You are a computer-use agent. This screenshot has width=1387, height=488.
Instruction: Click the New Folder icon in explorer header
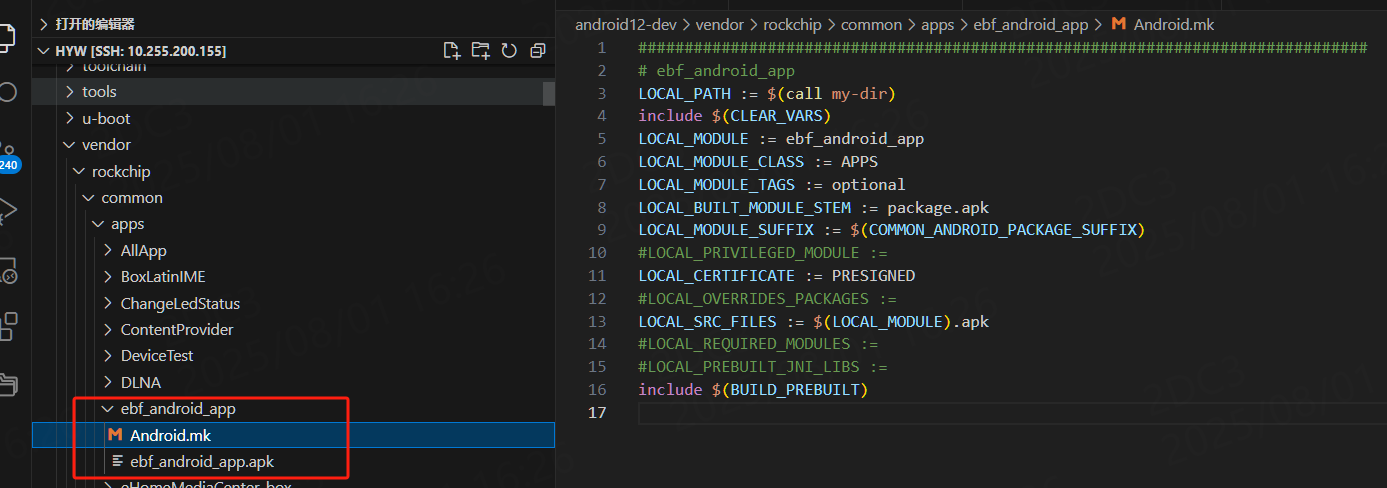click(480, 51)
